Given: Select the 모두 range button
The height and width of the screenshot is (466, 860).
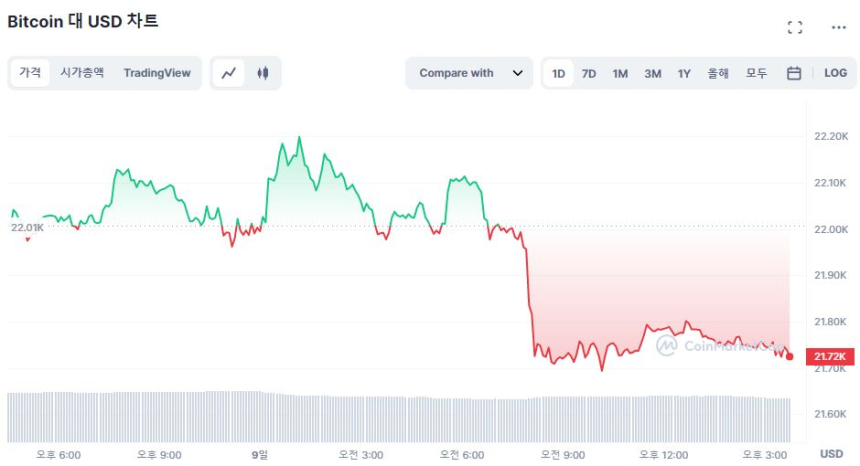Looking at the screenshot, I should click(756, 73).
